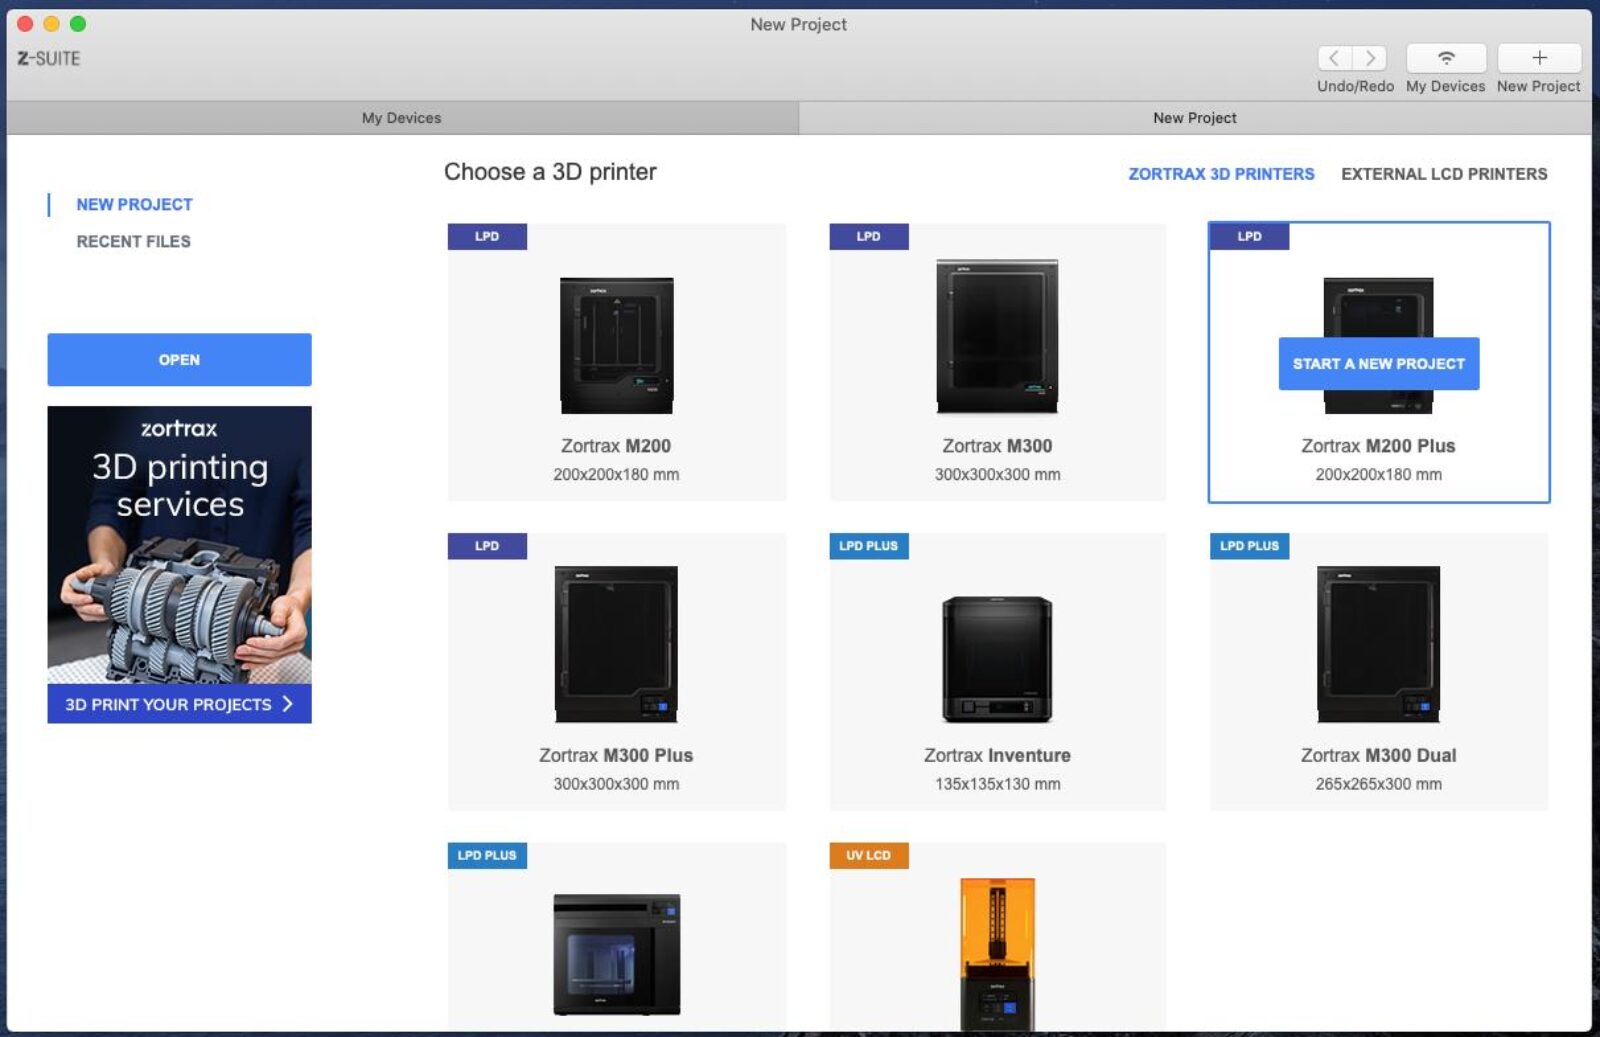1600x1037 pixels.
Task: Show EXTERNAL LCD PRINTERS category
Action: 1444,174
